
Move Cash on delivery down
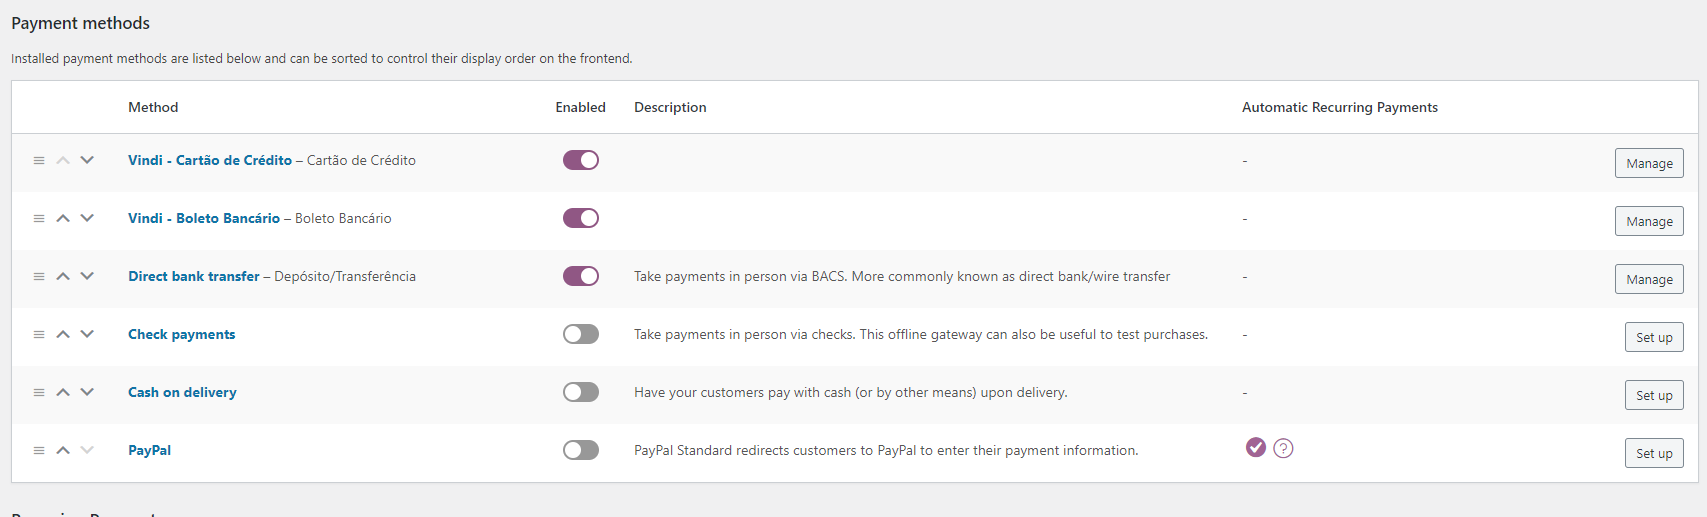pos(87,392)
